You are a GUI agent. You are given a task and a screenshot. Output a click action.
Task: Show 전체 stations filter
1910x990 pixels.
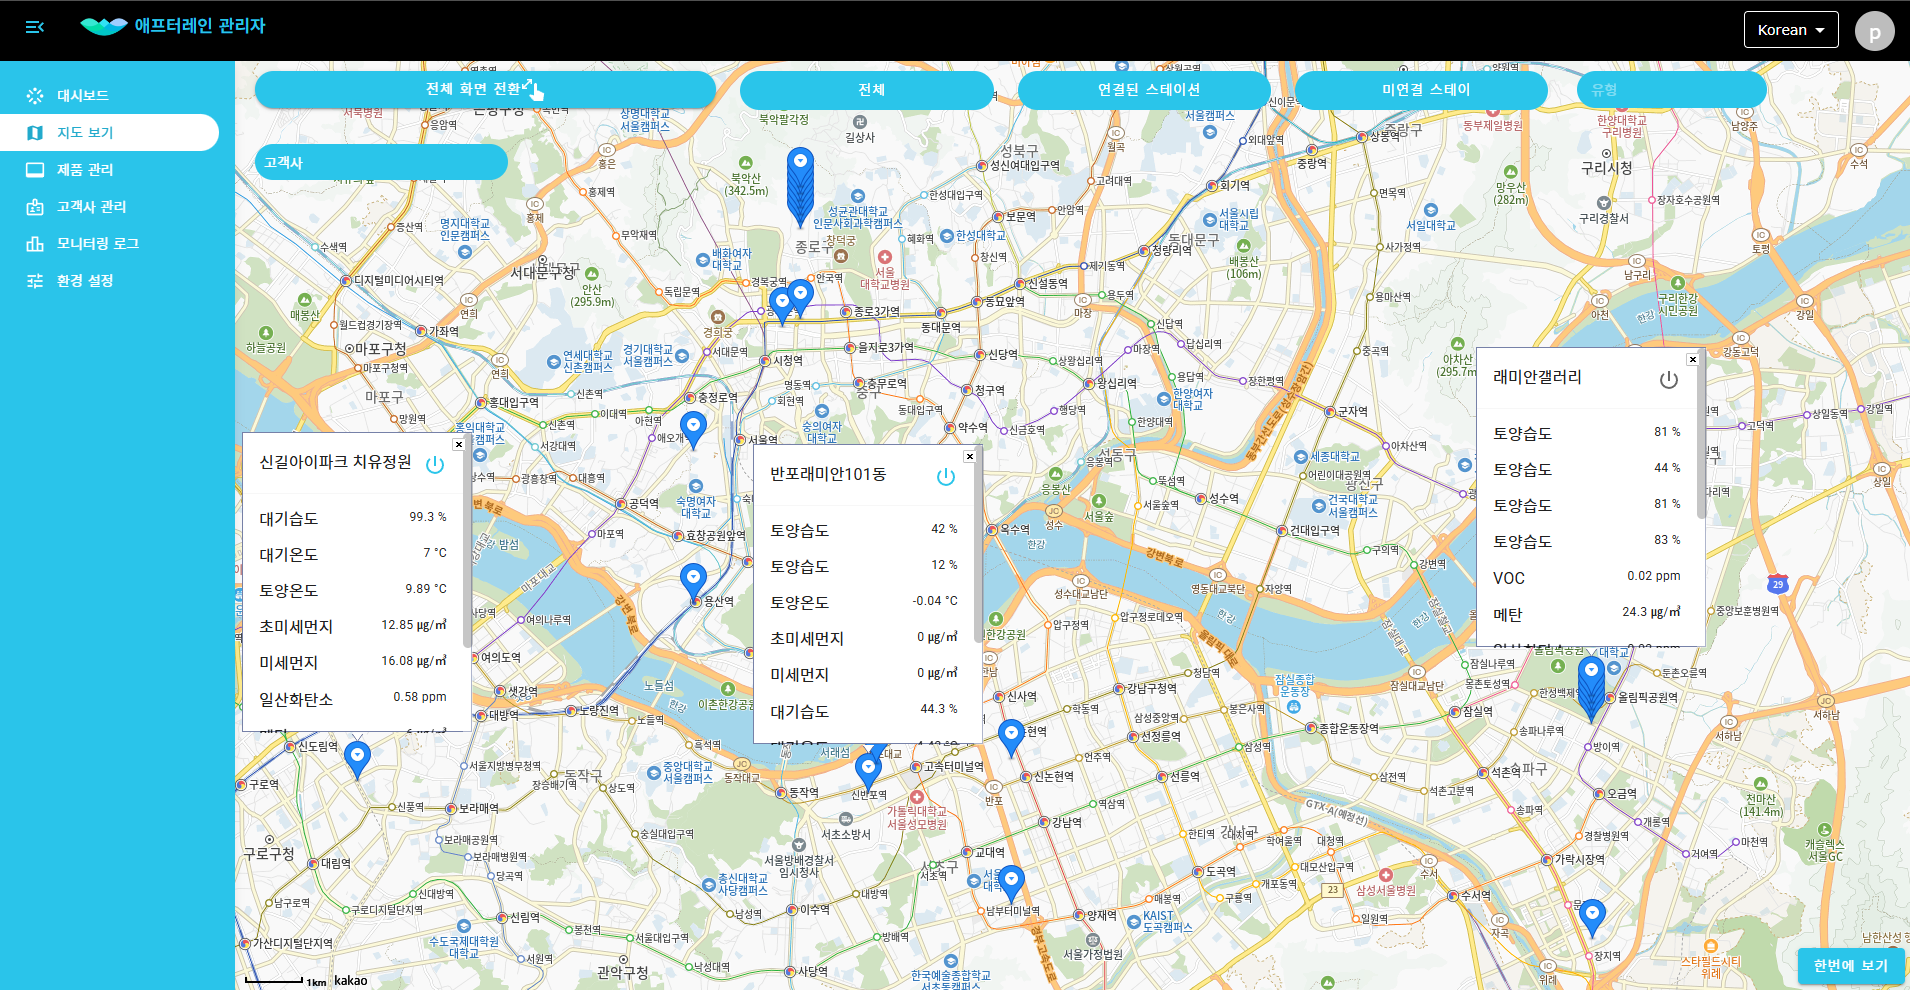click(x=867, y=89)
